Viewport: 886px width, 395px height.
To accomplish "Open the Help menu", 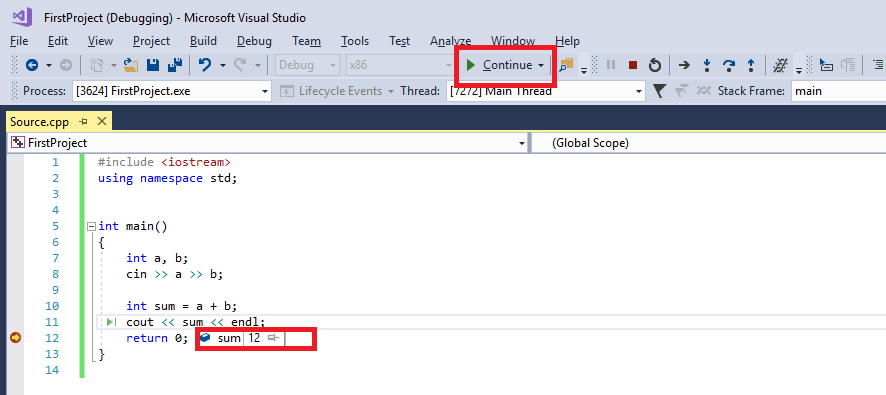I will (567, 41).
